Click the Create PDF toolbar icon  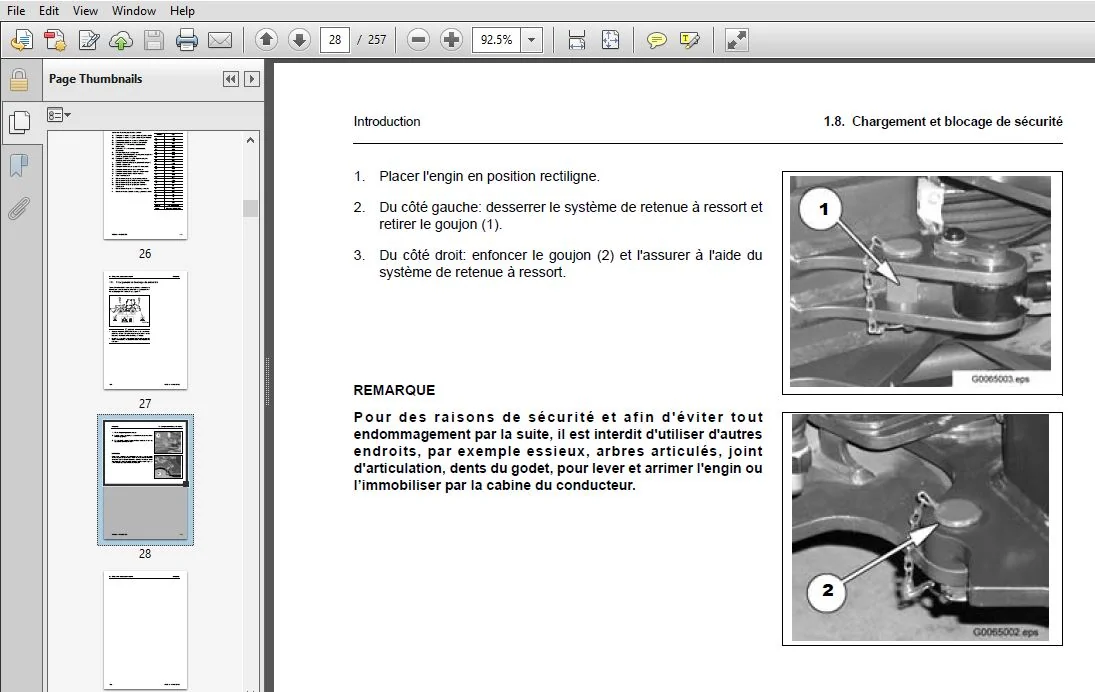pyautogui.click(x=22, y=41)
